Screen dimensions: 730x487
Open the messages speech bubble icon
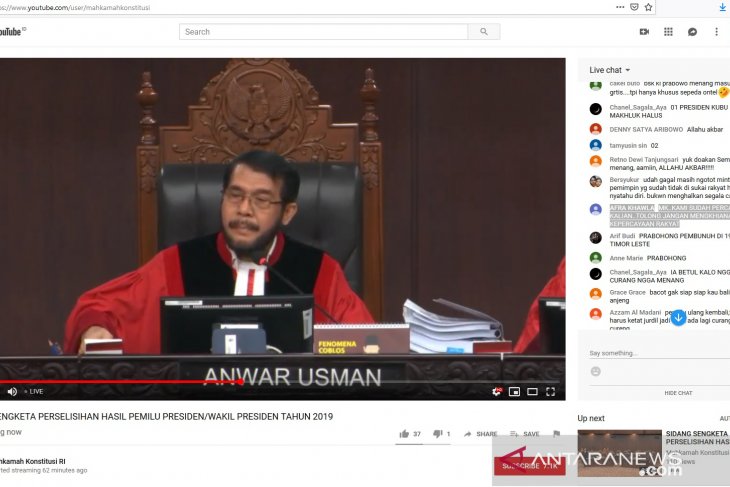coord(692,32)
